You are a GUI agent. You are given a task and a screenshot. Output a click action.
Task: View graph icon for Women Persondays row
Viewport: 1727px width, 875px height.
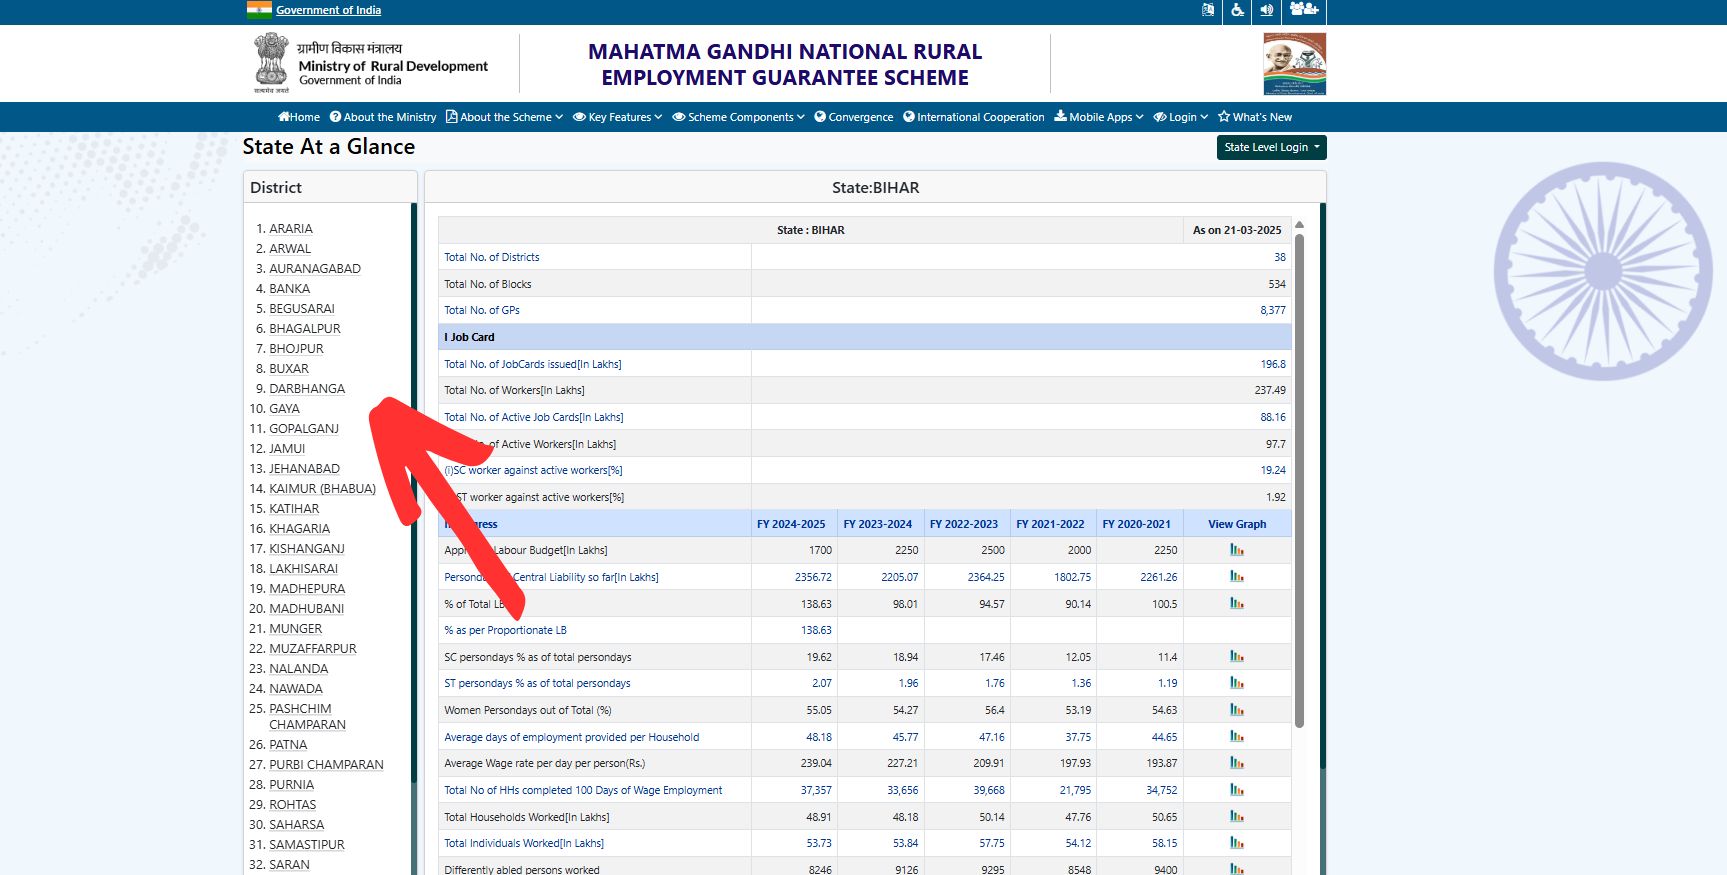point(1237,710)
